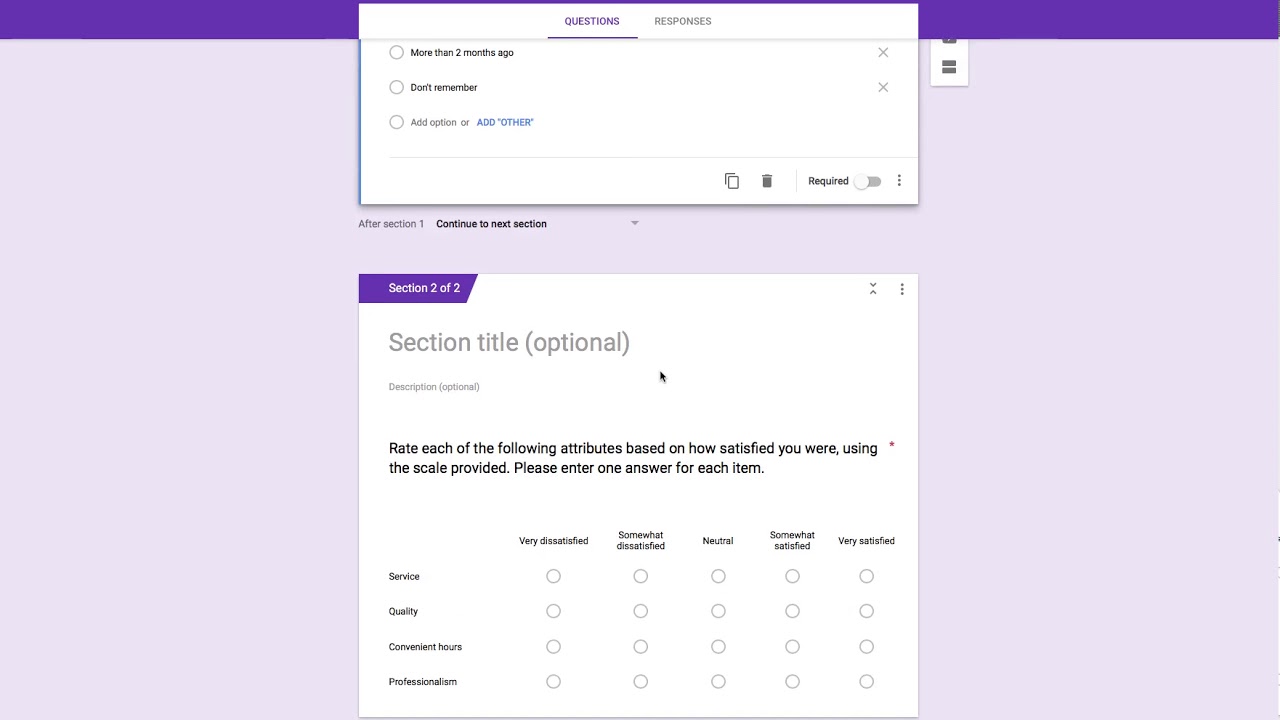This screenshot has height=720, width=1280.
Task: Click the 'Professionalism' row label
Action: pos(422,682)
